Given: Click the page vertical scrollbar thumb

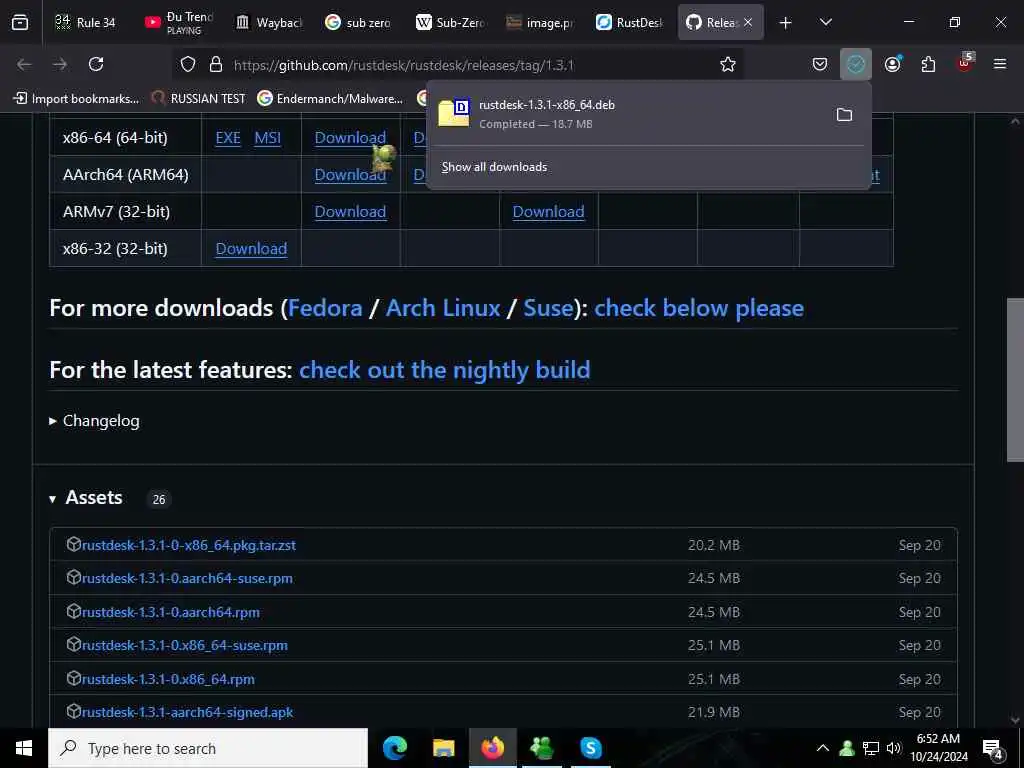Looking at the screenshot, I should click(1016, 380).
